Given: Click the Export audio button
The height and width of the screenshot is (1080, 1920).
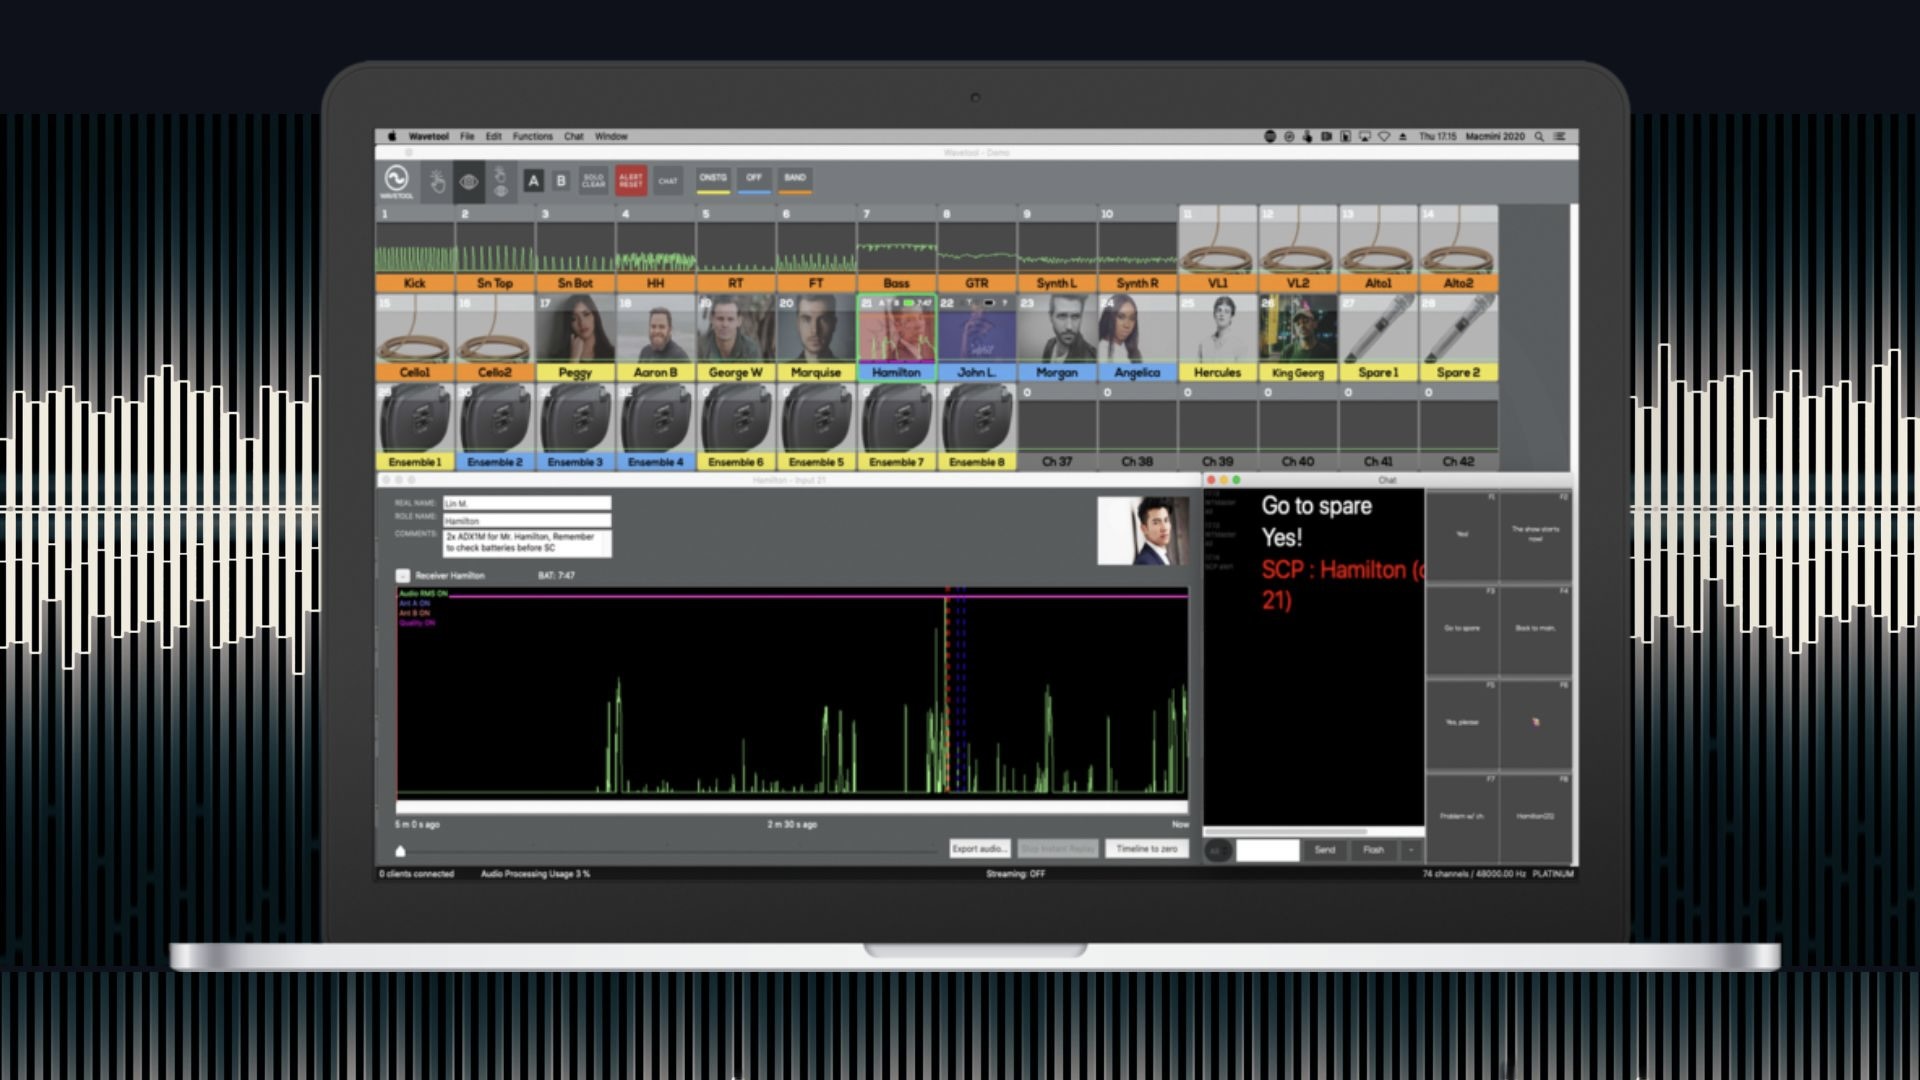Looking at the screenshot, I should click(x=980, y=848).
